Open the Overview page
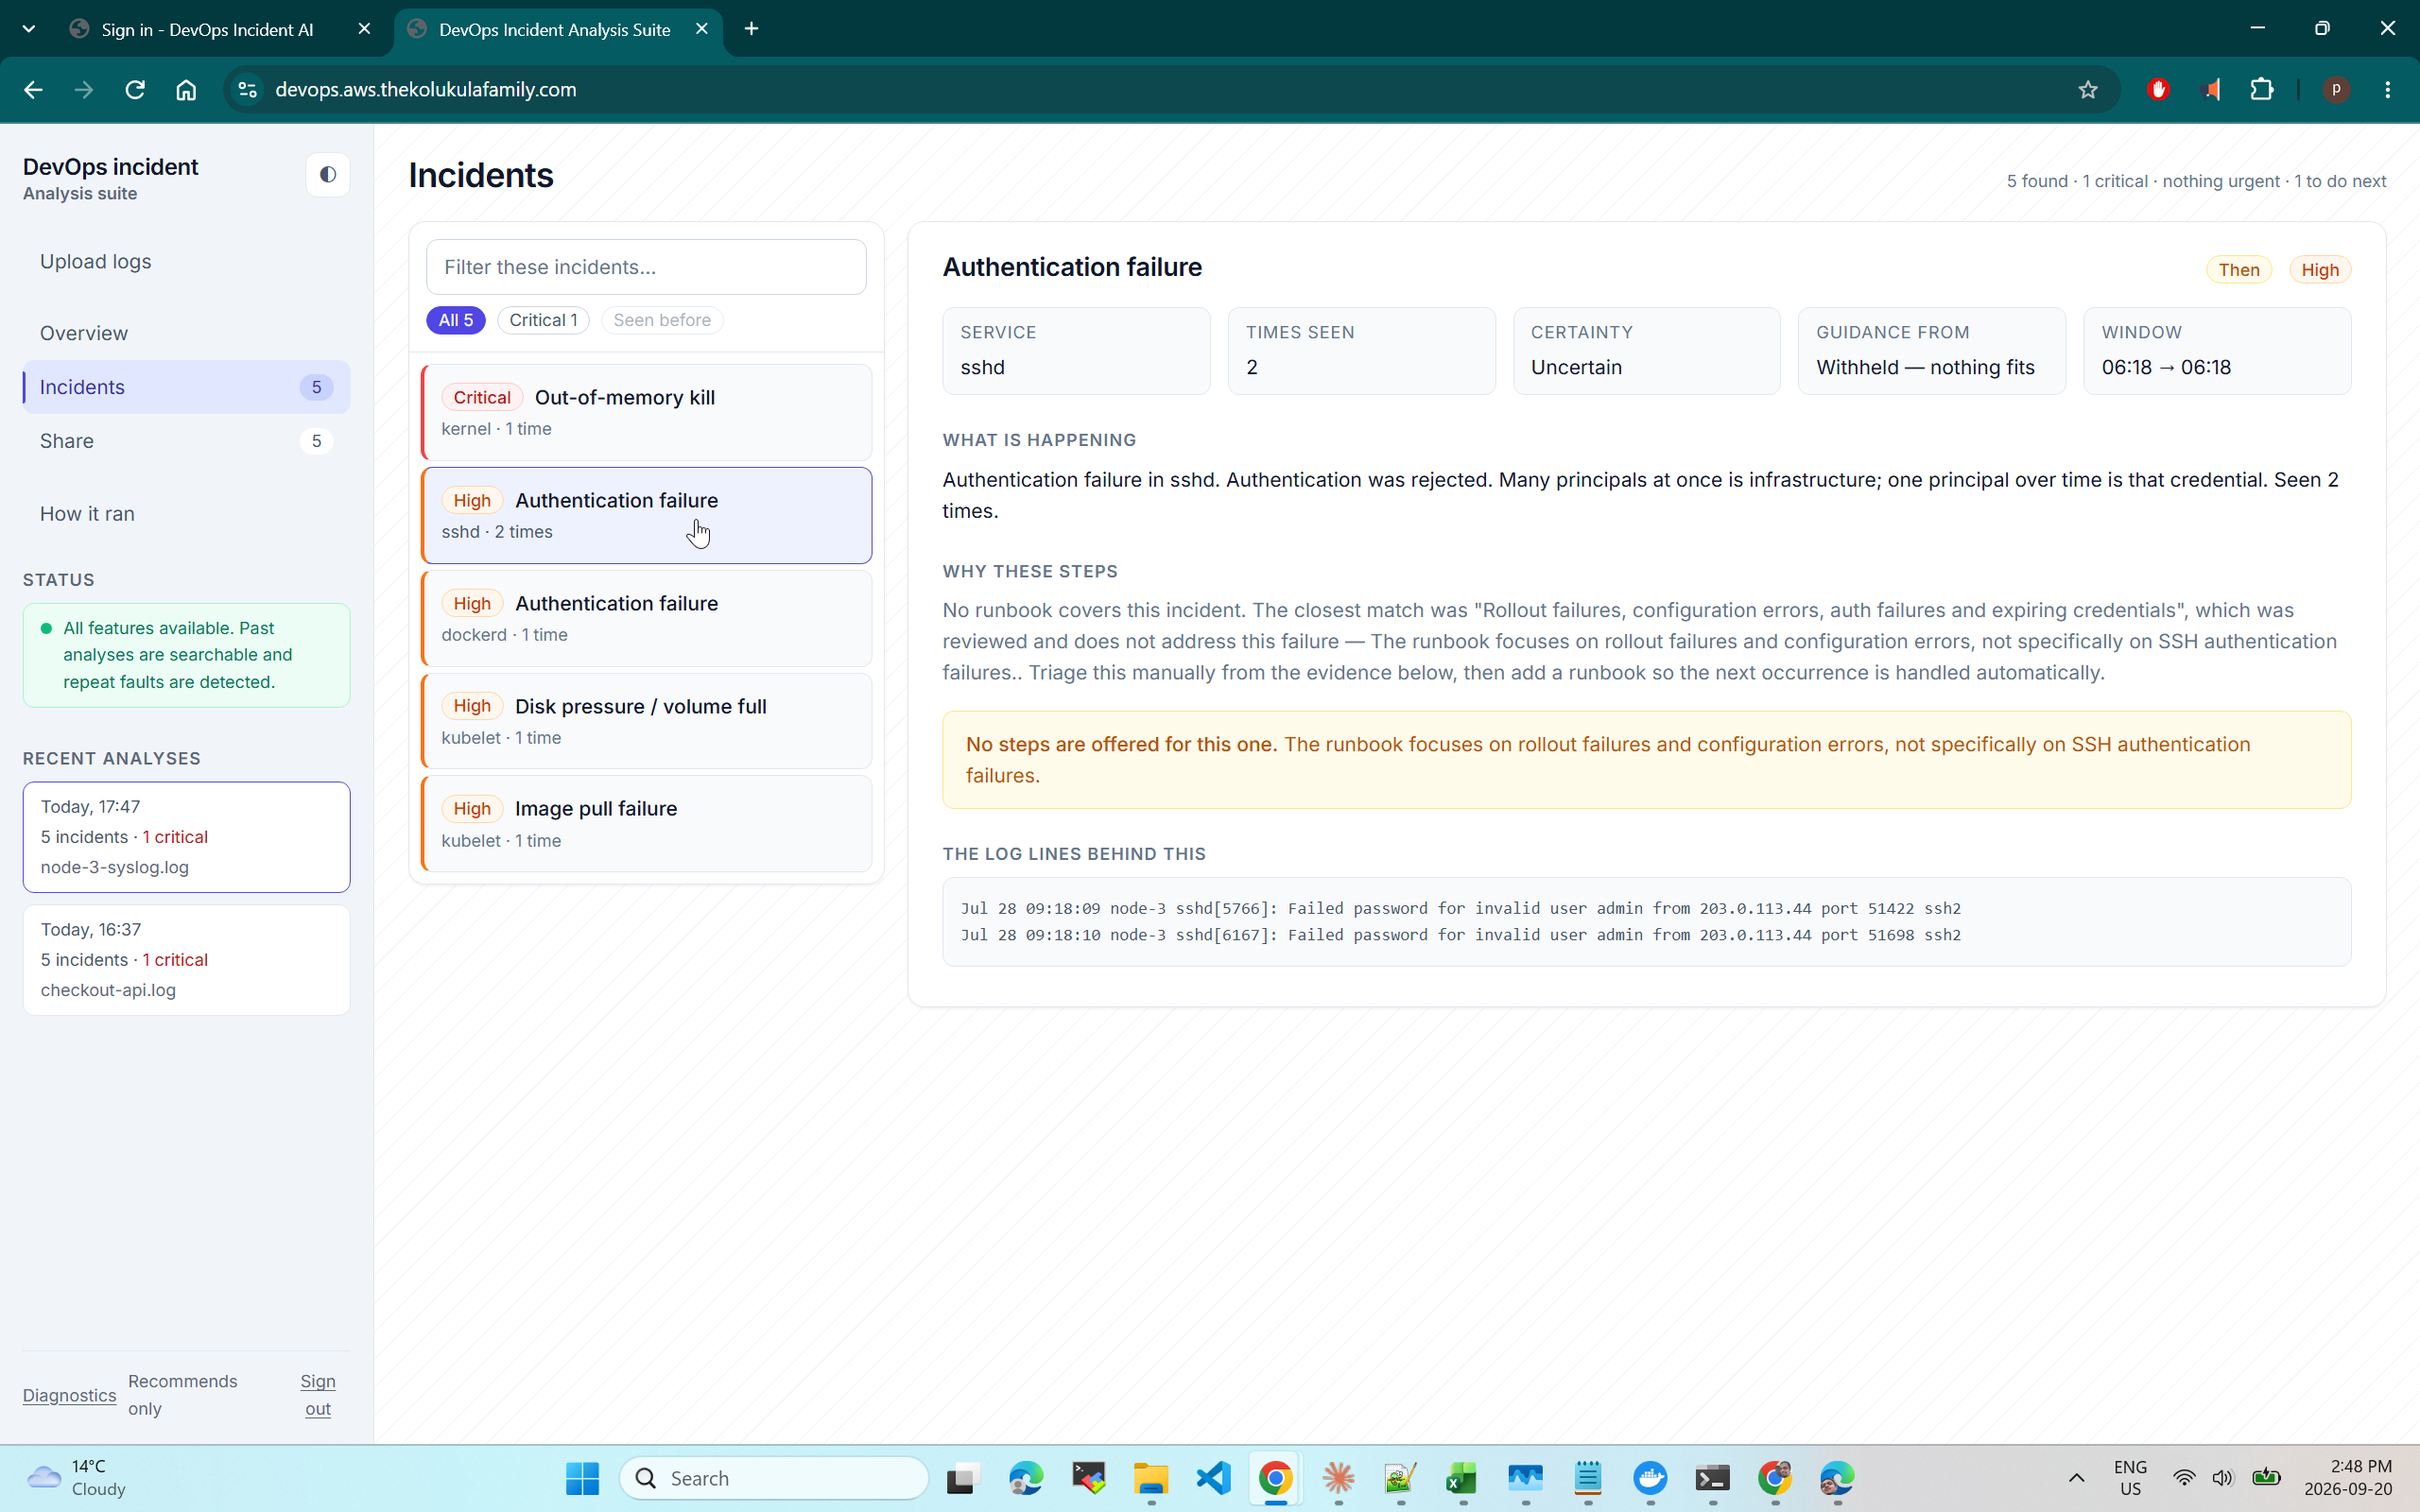2420x1512 pixels. (x=186, y=333)
